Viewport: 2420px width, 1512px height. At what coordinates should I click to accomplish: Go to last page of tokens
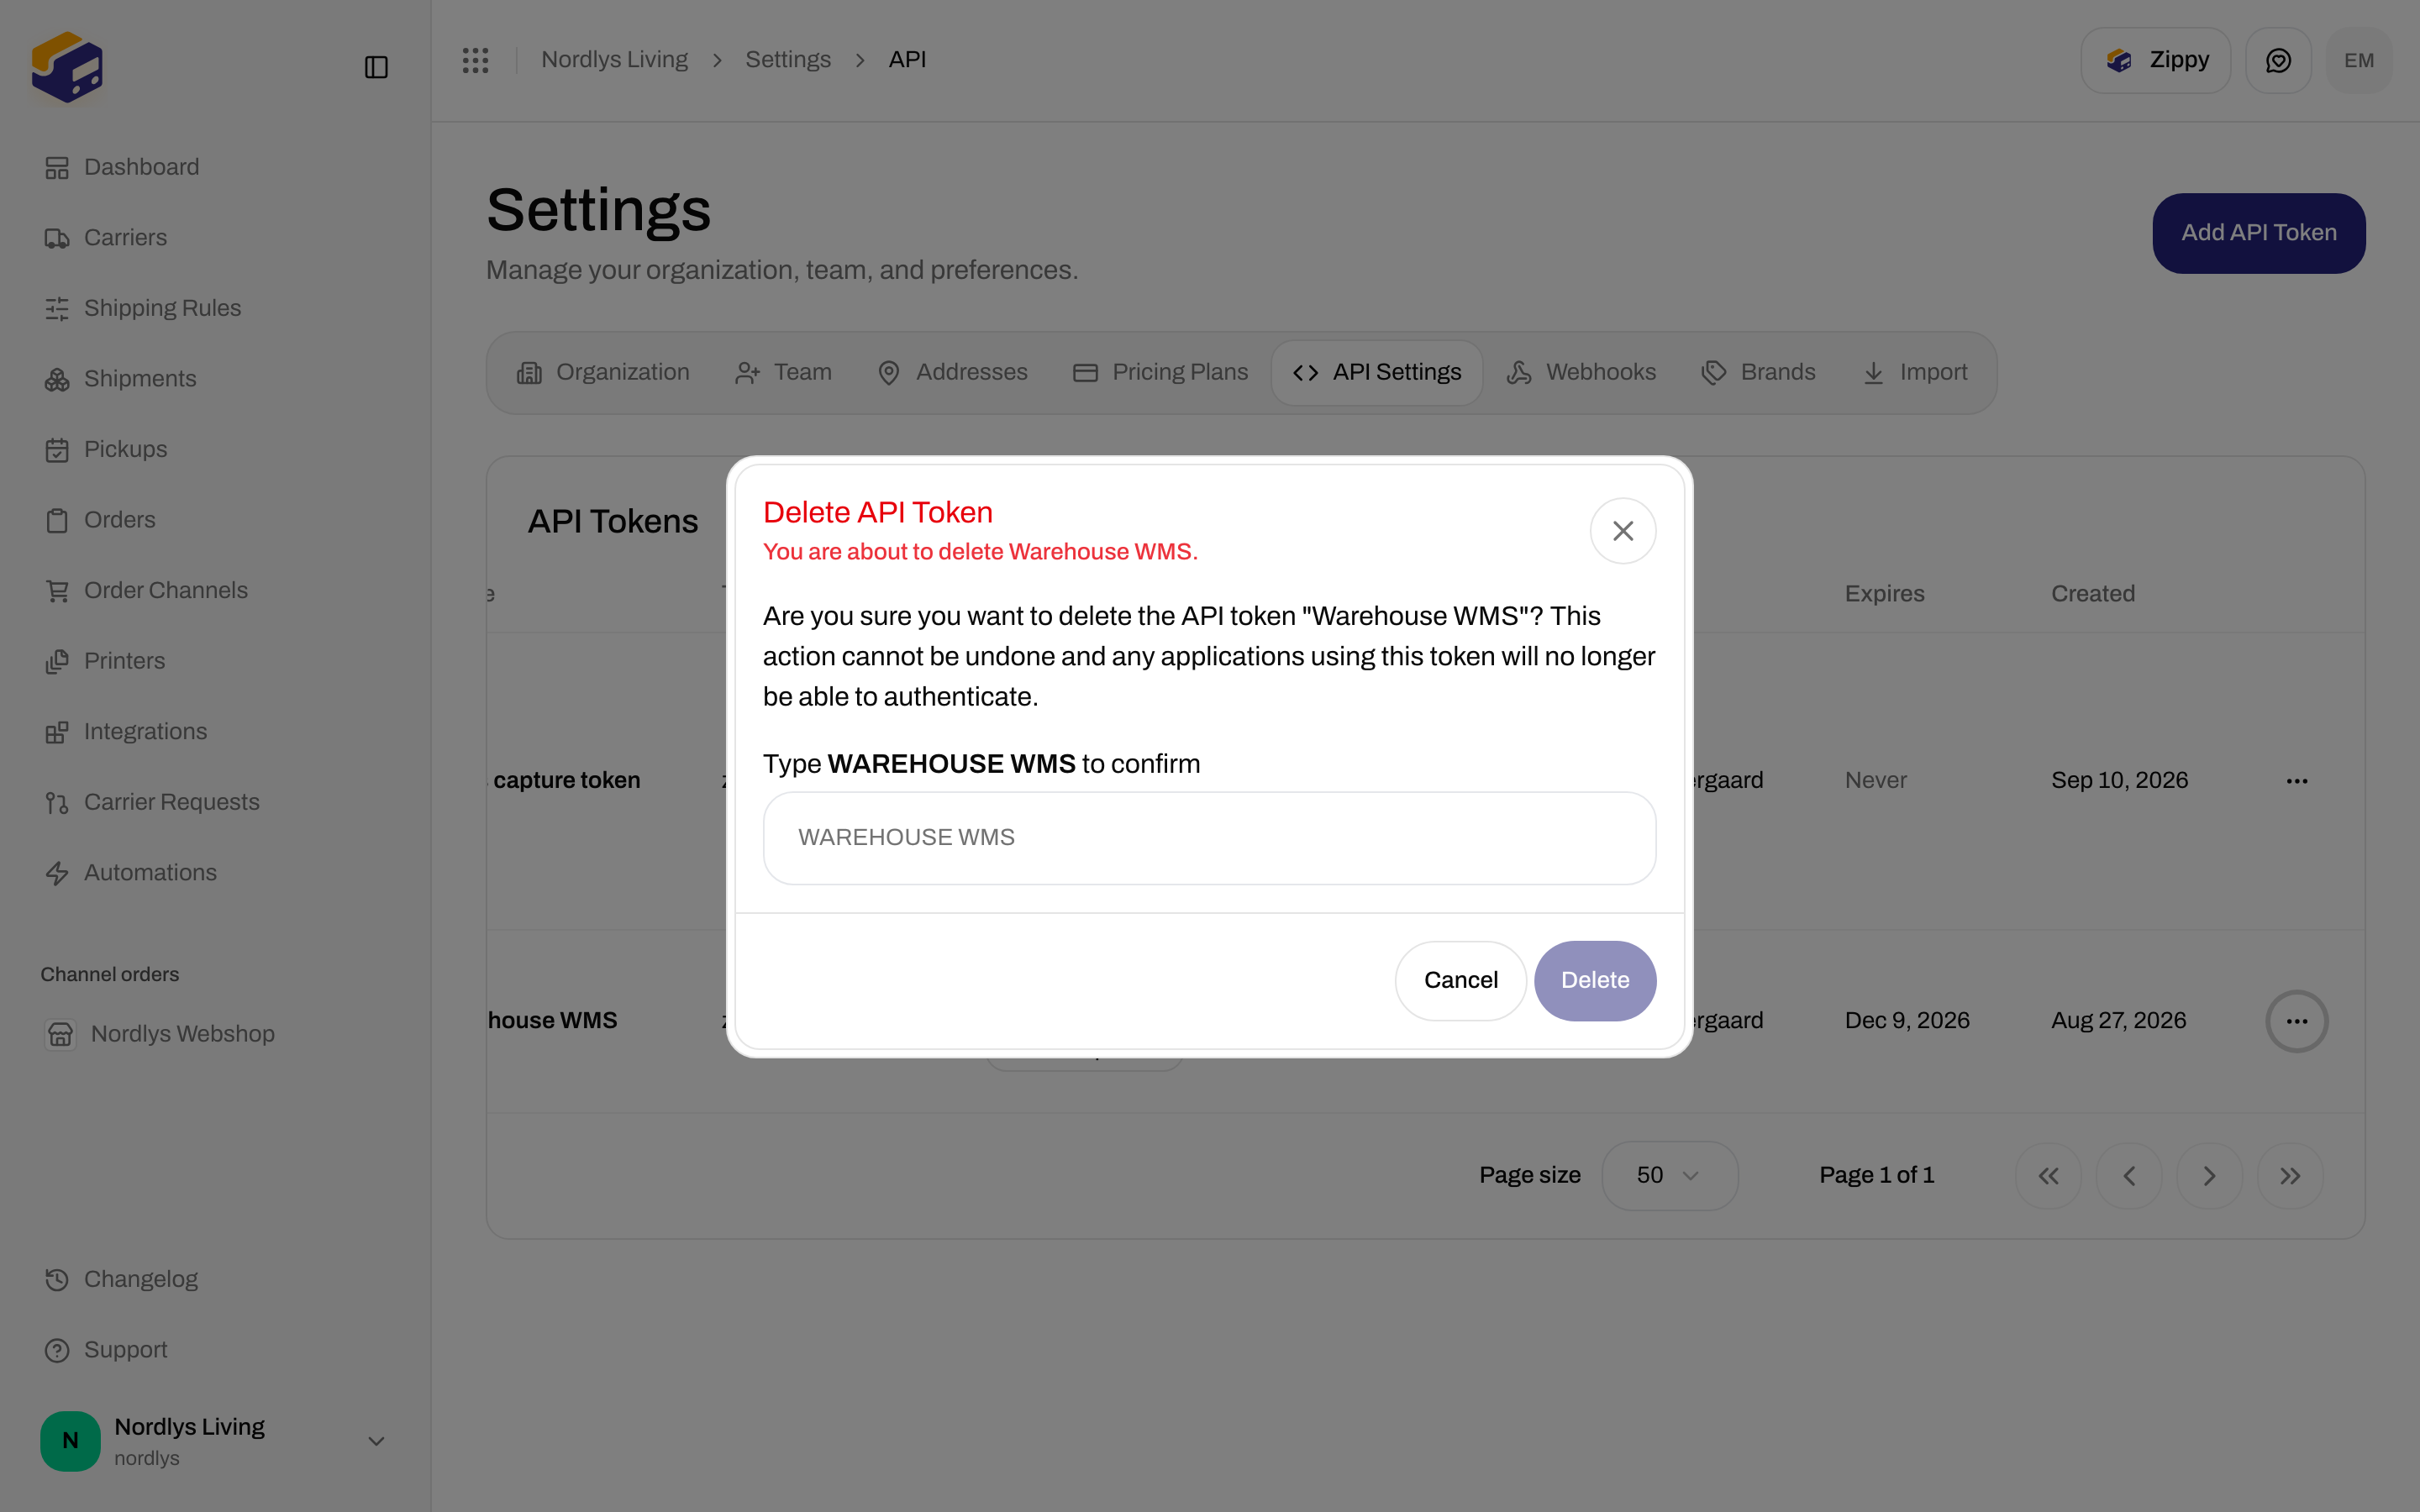pos(2289,1176)
